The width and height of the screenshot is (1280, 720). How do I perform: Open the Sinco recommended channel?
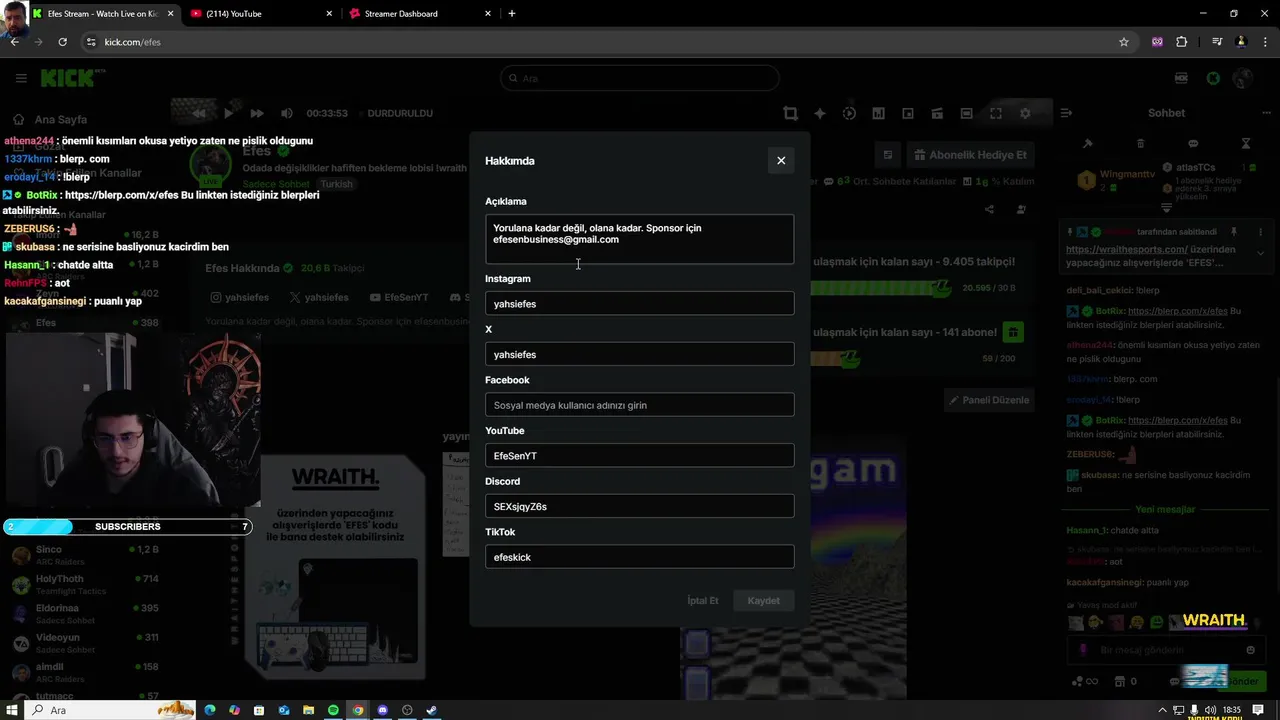click(85, 555)
